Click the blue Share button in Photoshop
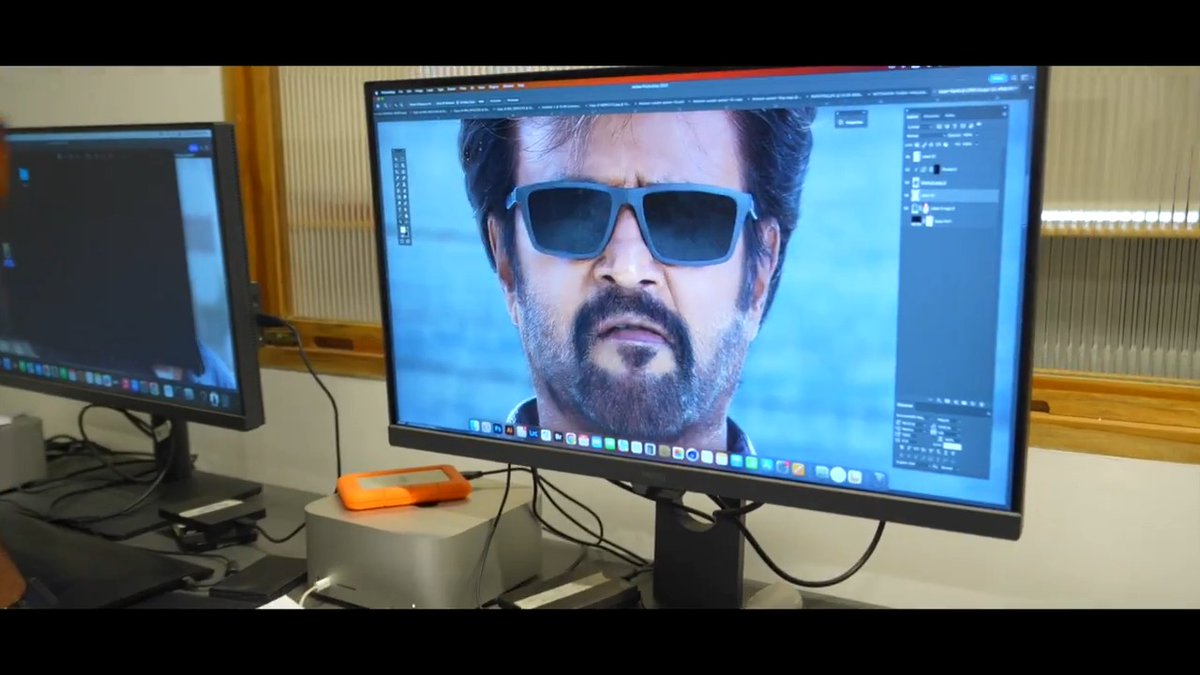Screen dimensions: 1200x675 (x=997, y=78)
